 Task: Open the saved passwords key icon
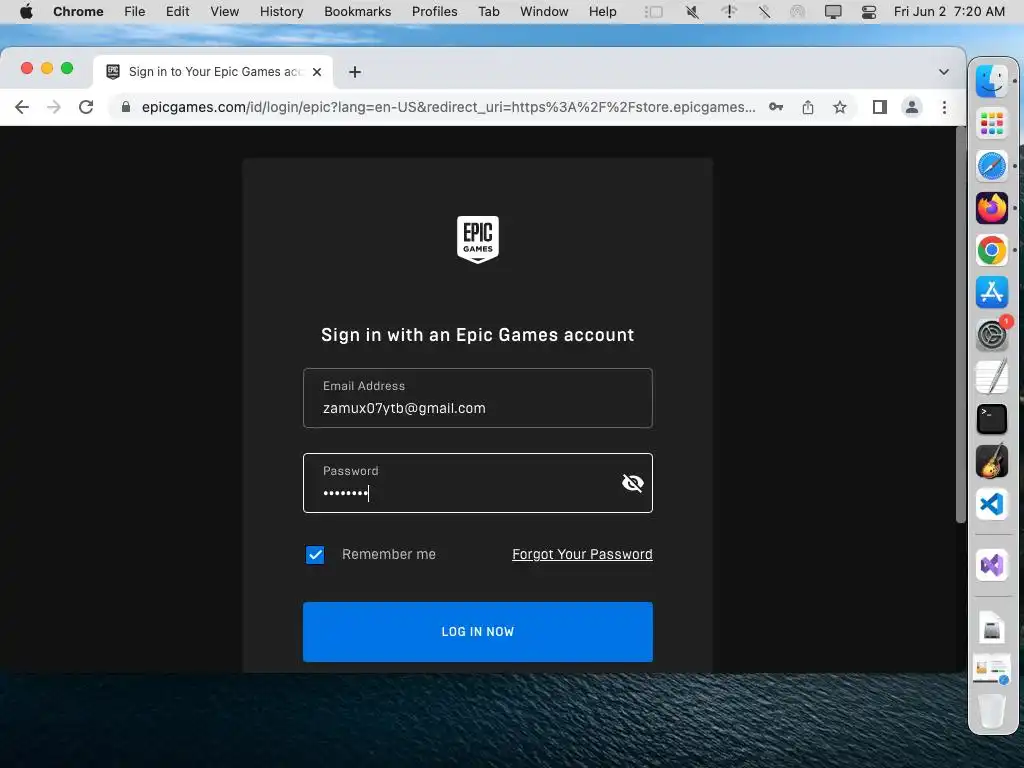[x=776, y=107]
